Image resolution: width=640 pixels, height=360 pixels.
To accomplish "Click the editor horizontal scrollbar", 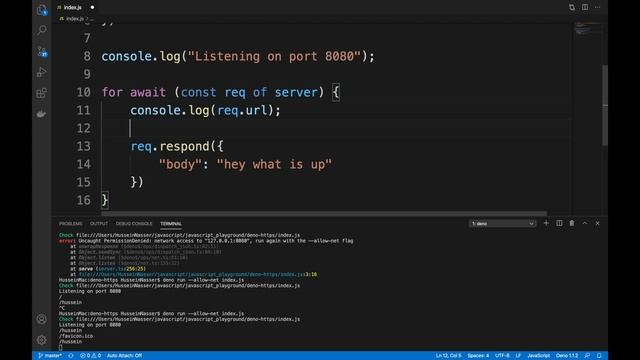I will coord(324,213).
